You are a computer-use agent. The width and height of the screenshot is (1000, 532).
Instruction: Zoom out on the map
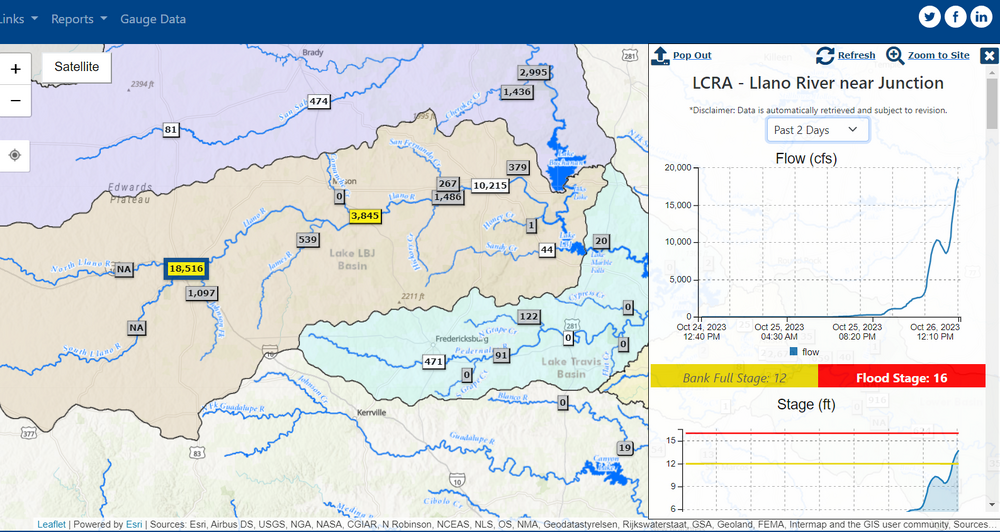(x=15, y=100)
